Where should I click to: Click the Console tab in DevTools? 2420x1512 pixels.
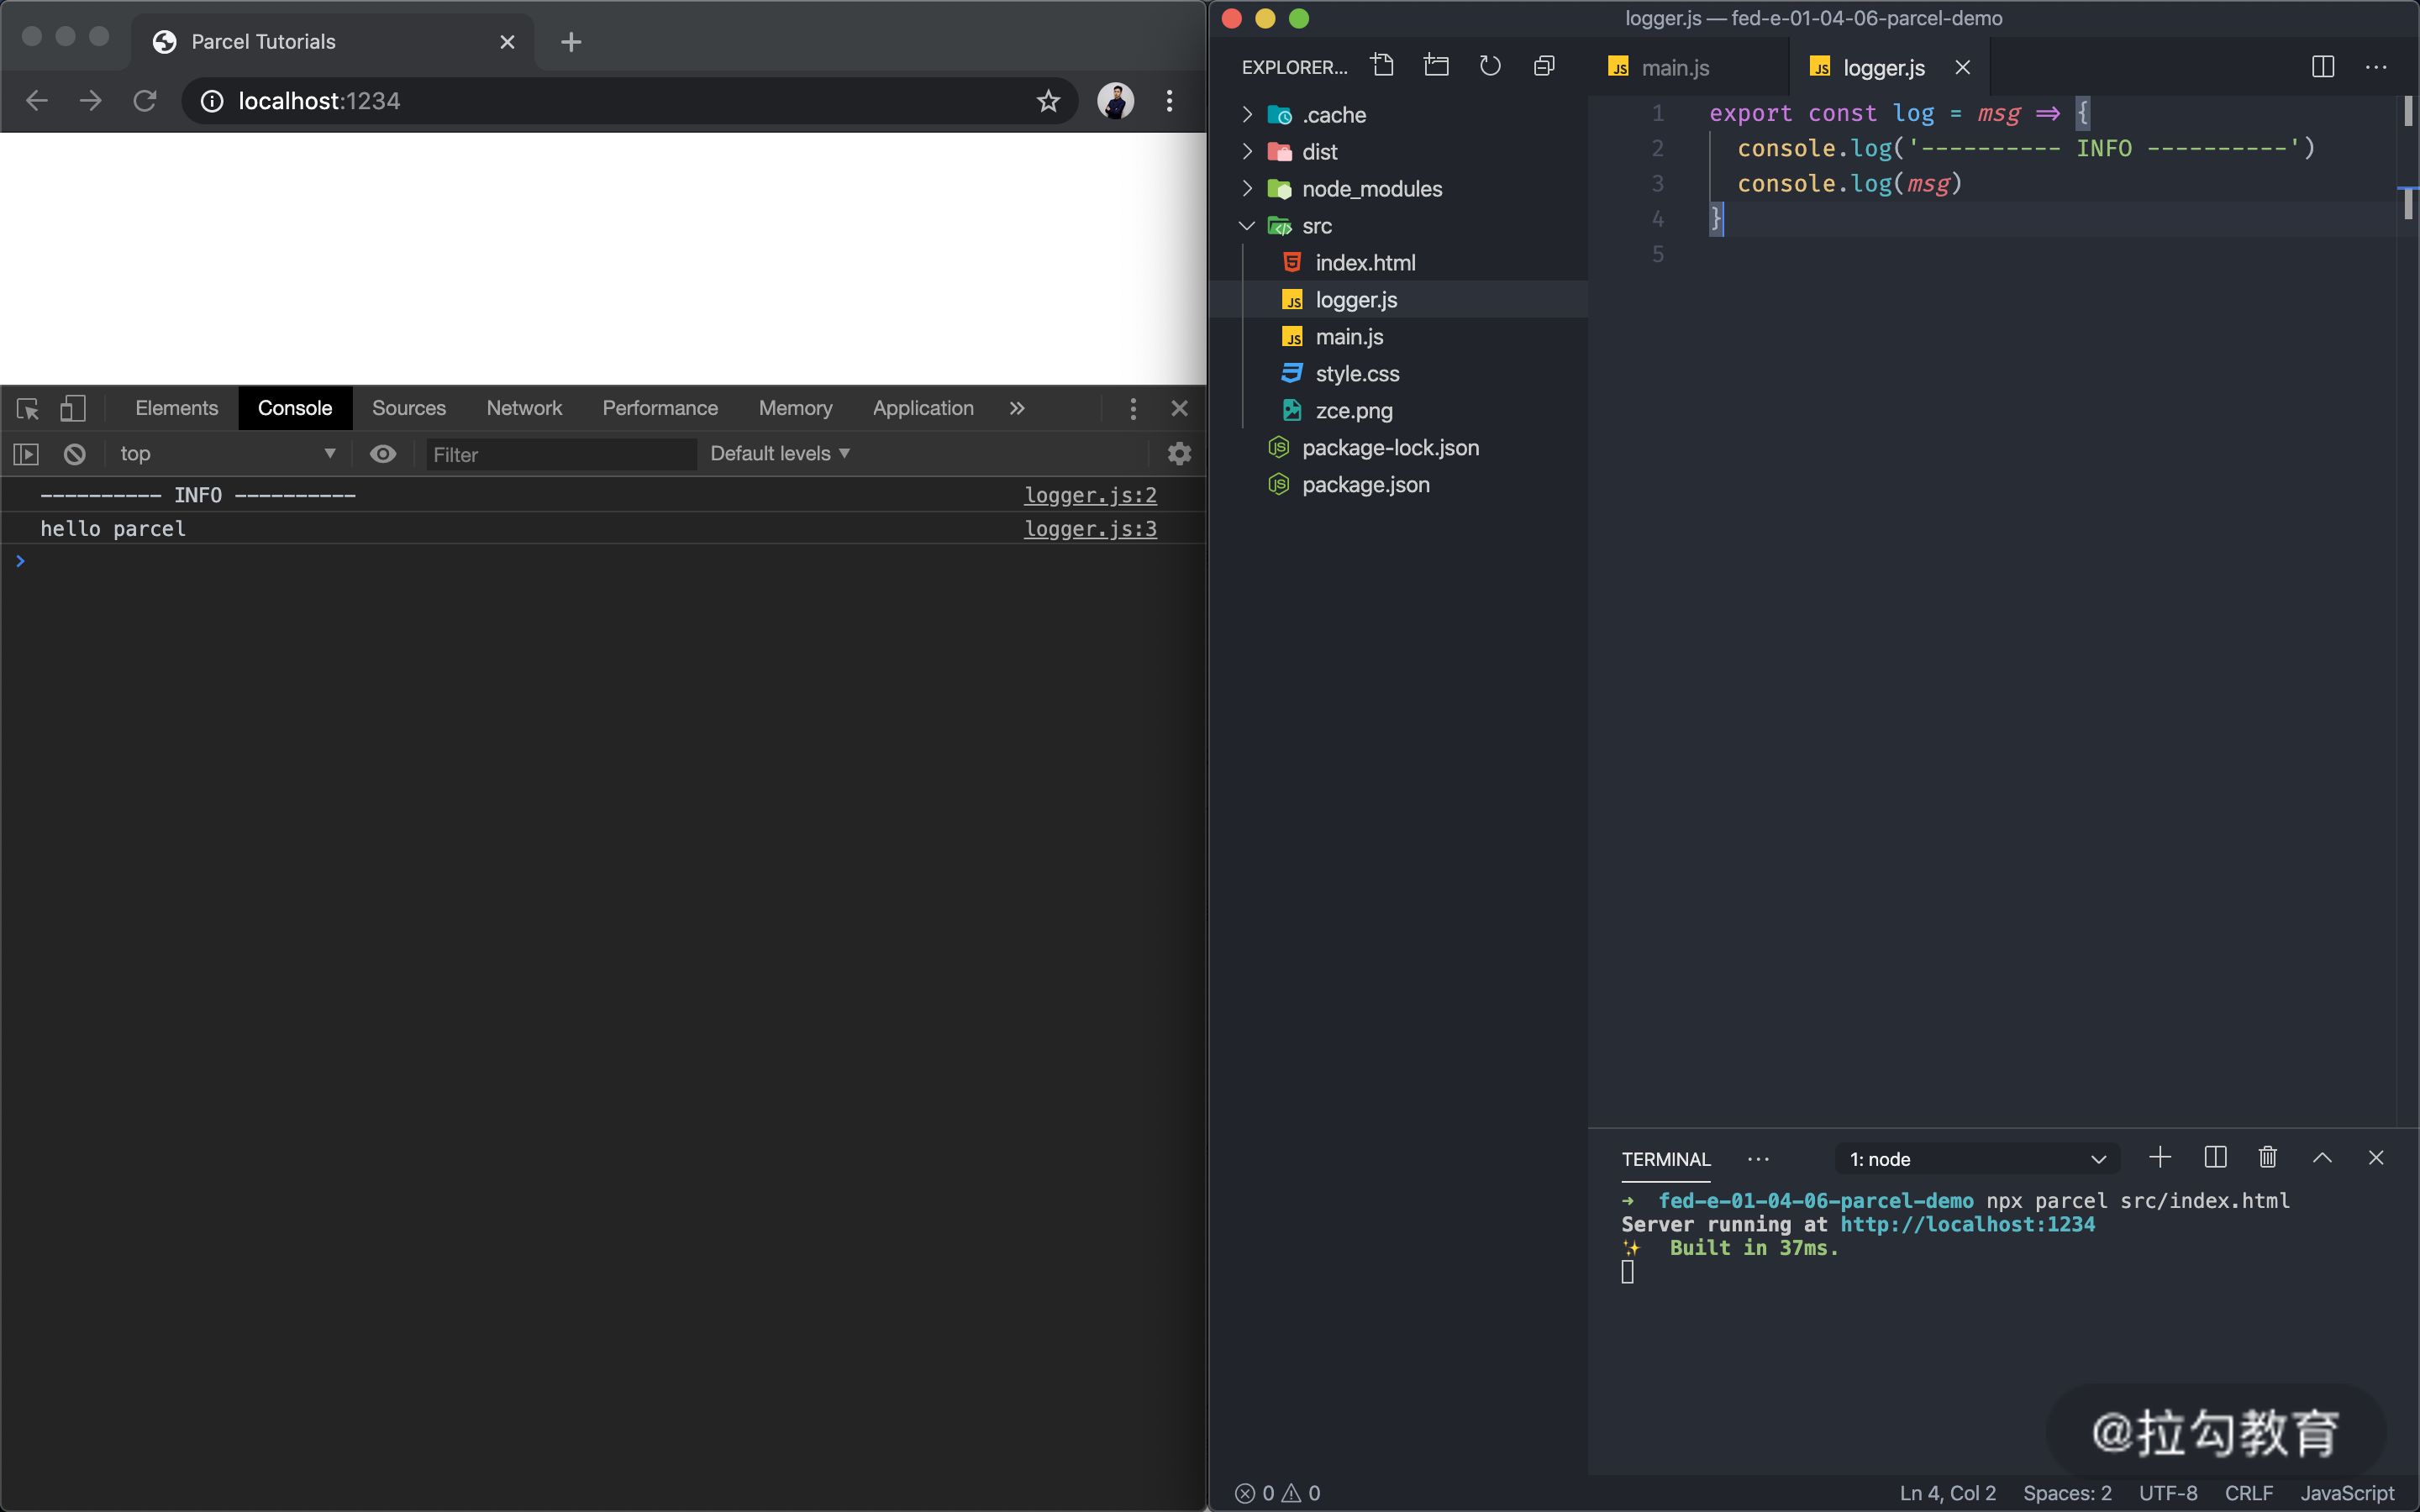tap(294, 407)
